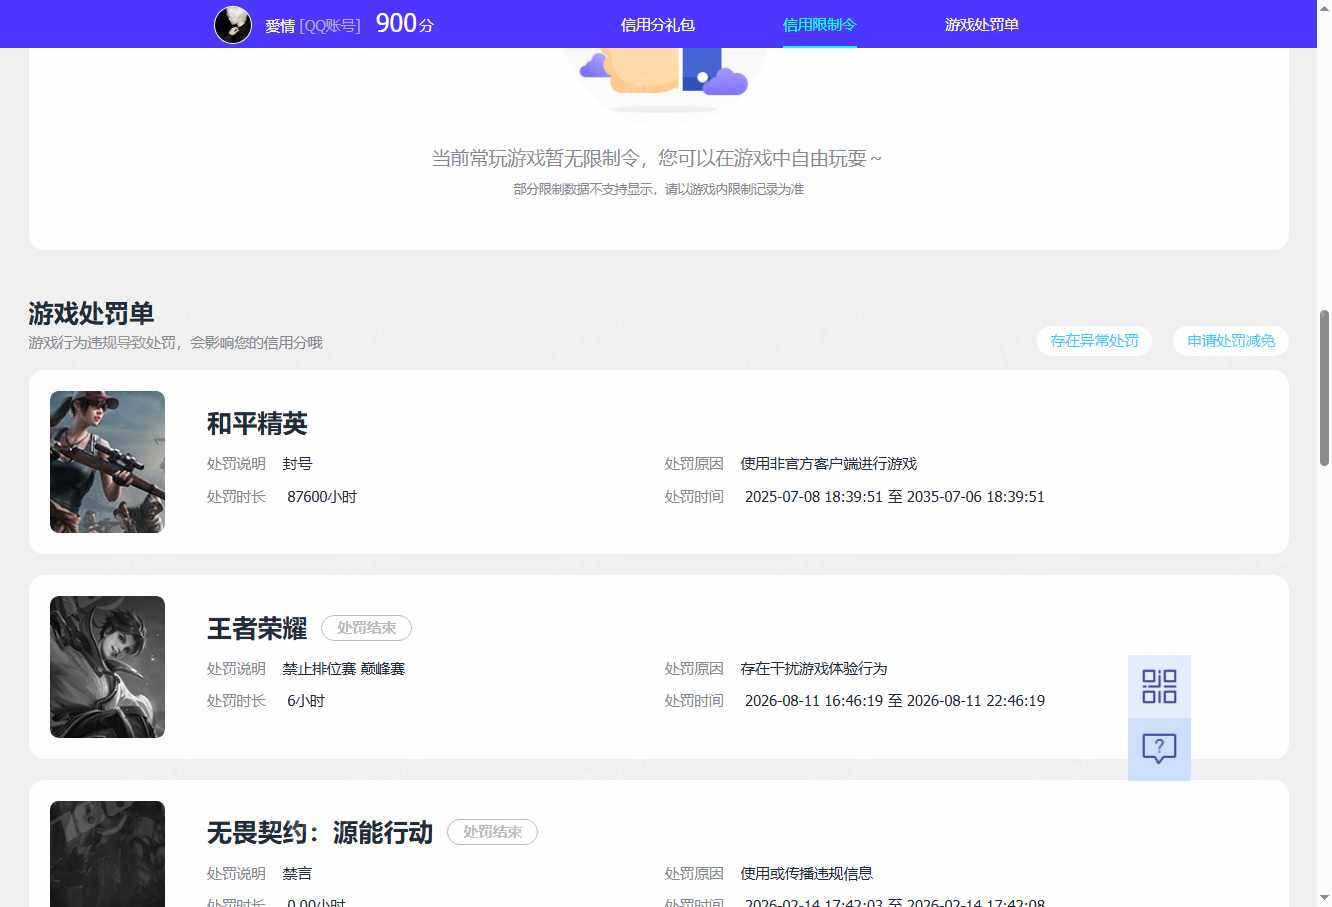This screenshot has height=907, width=1332.
Task: Click the username 爱情 in header
Action: [x=280, y=26]
